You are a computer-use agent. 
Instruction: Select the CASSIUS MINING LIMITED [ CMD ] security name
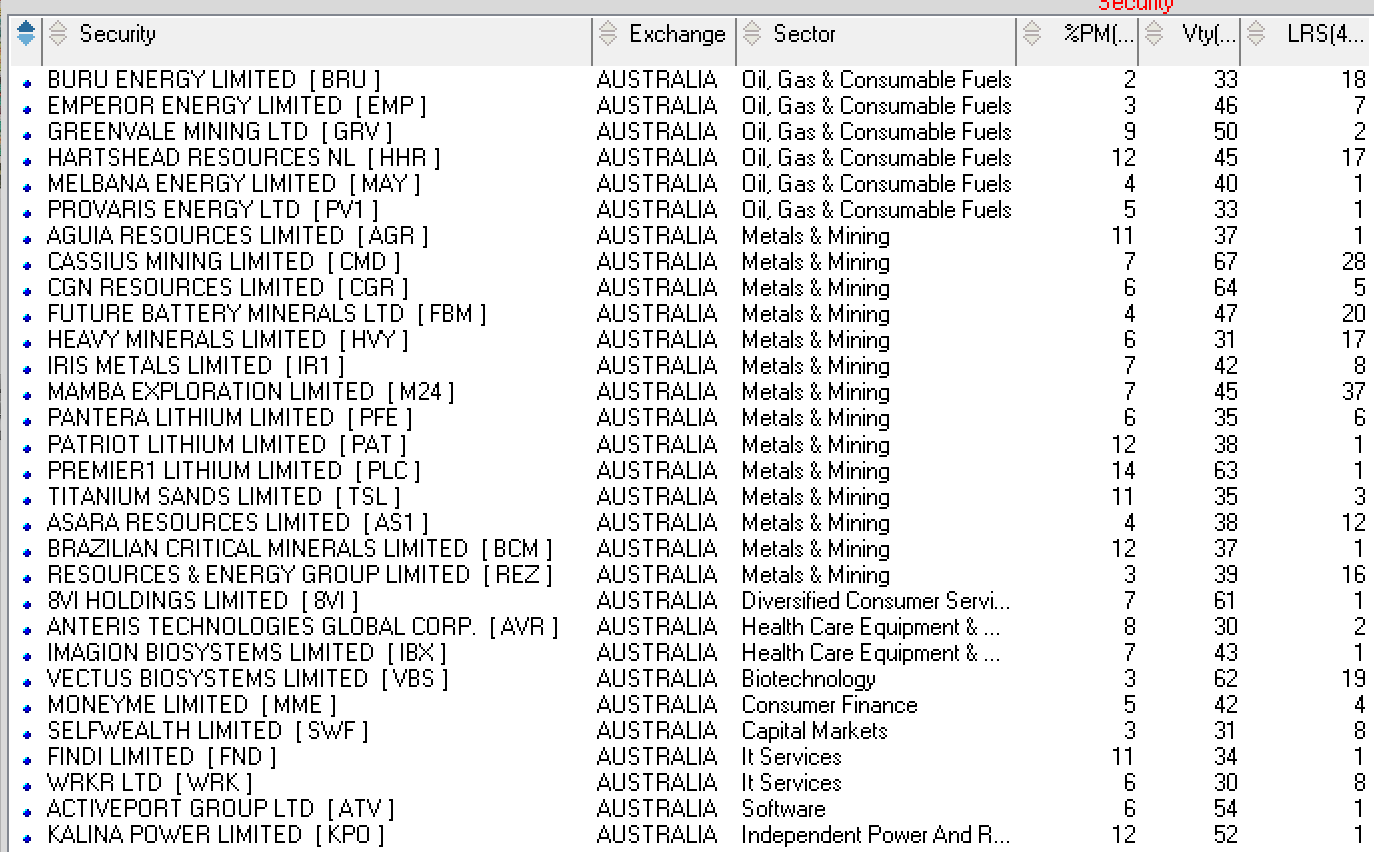pos(223,262)
